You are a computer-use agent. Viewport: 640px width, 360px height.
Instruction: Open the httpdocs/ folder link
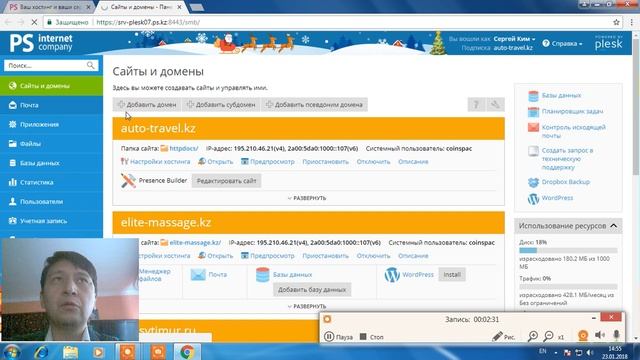pyautogui.click(x=184, y=149)
